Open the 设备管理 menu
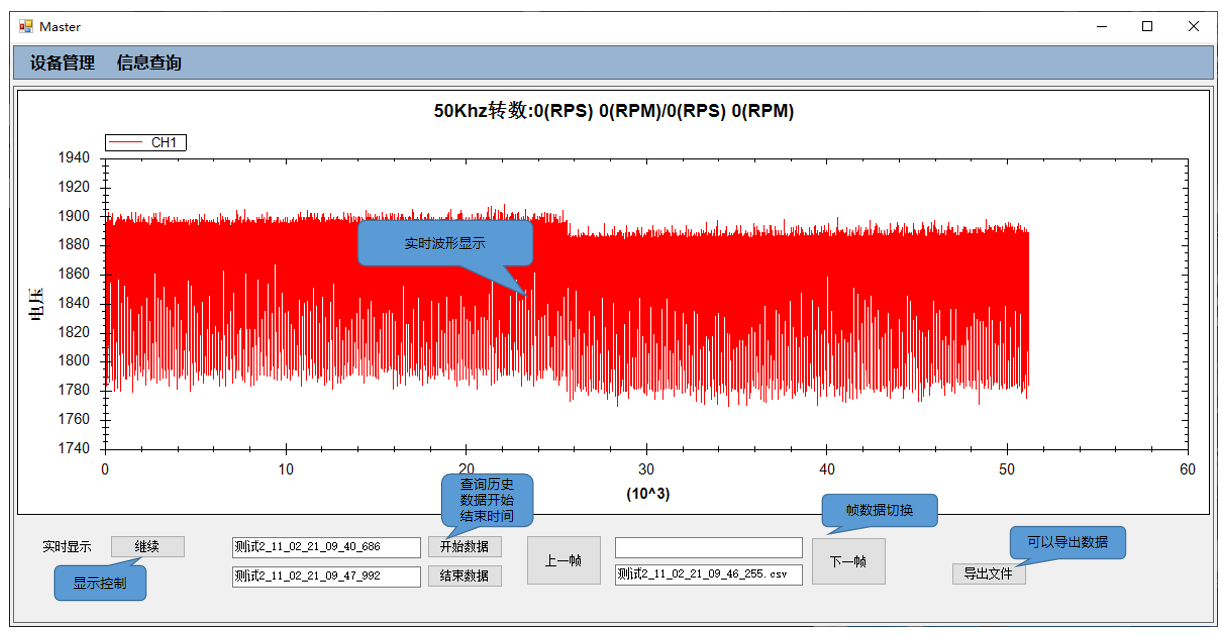Image resolution: width=1223 pixels, height=634 pixels. (x=62, y=63)
